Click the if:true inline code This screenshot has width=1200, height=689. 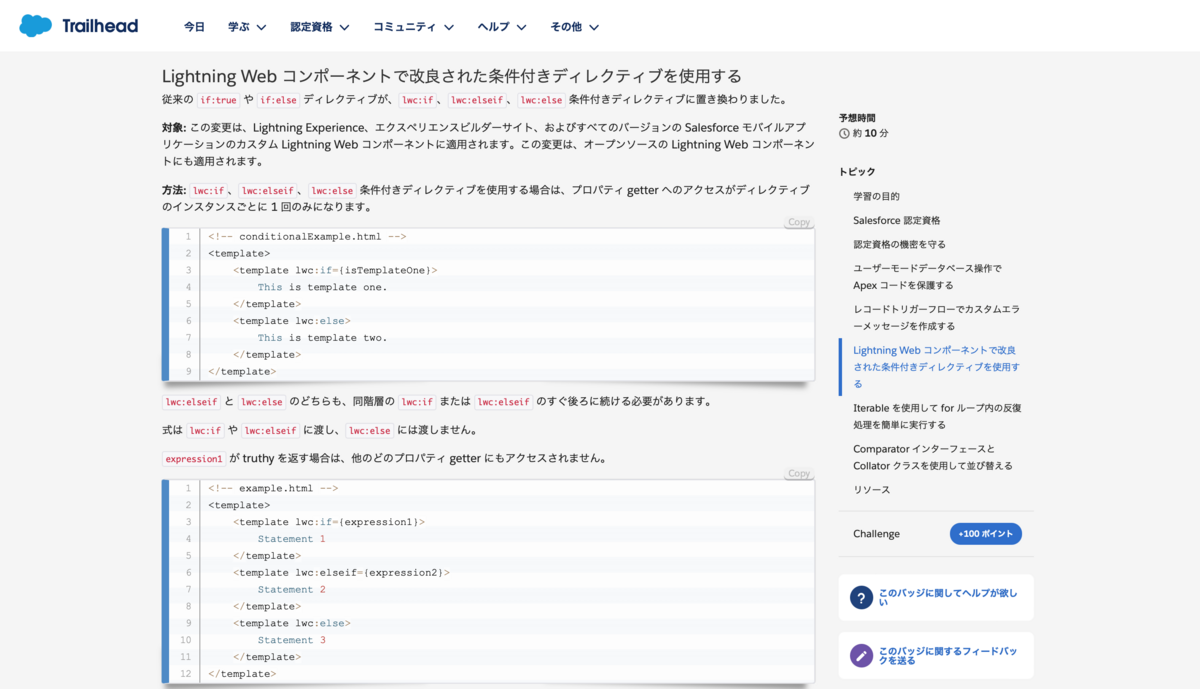pos(217,100)
